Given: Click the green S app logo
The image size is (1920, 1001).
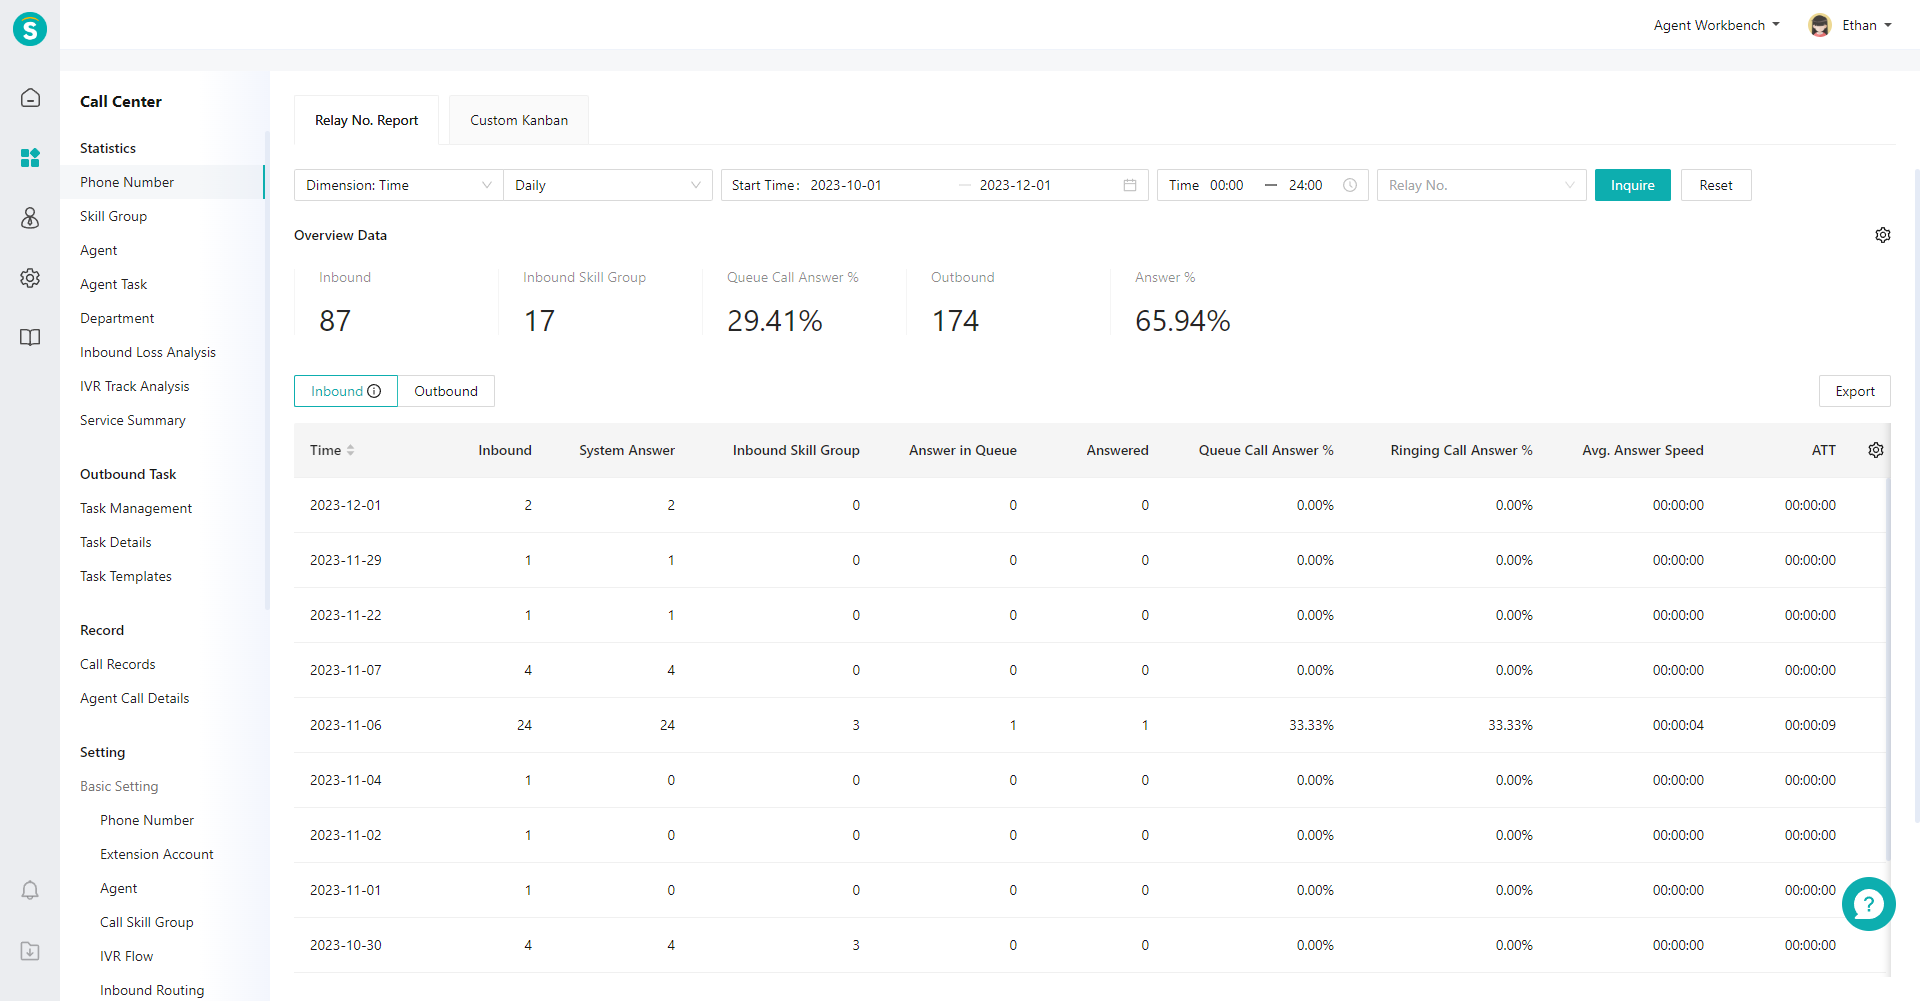Looking at the screenshot, I should [x=30, y=29].
